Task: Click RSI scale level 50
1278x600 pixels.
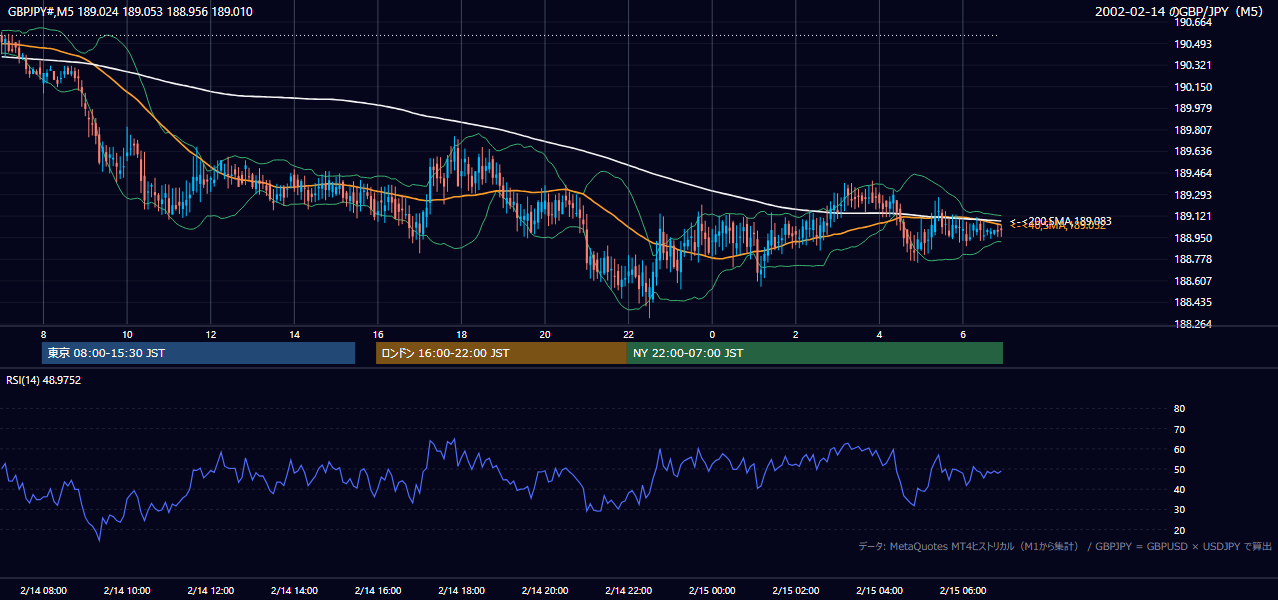Action: (1179, 469)
